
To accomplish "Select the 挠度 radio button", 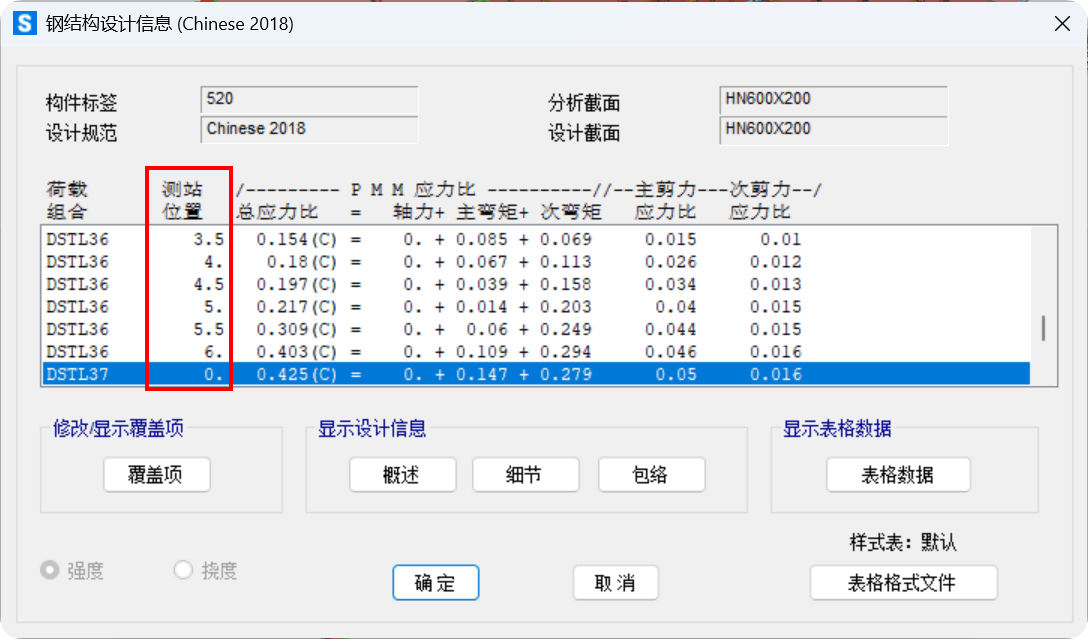I will click(183, 570).
